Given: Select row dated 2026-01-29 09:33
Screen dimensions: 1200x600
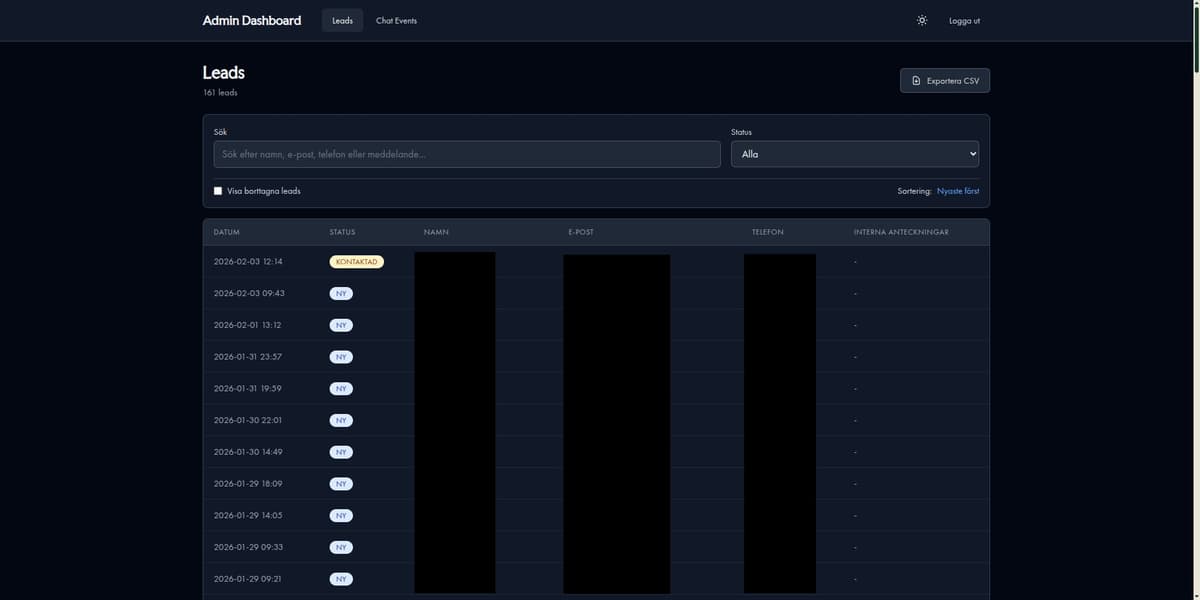Looking at the screenshot, I should pyautogui.click(x=596, y=547).
